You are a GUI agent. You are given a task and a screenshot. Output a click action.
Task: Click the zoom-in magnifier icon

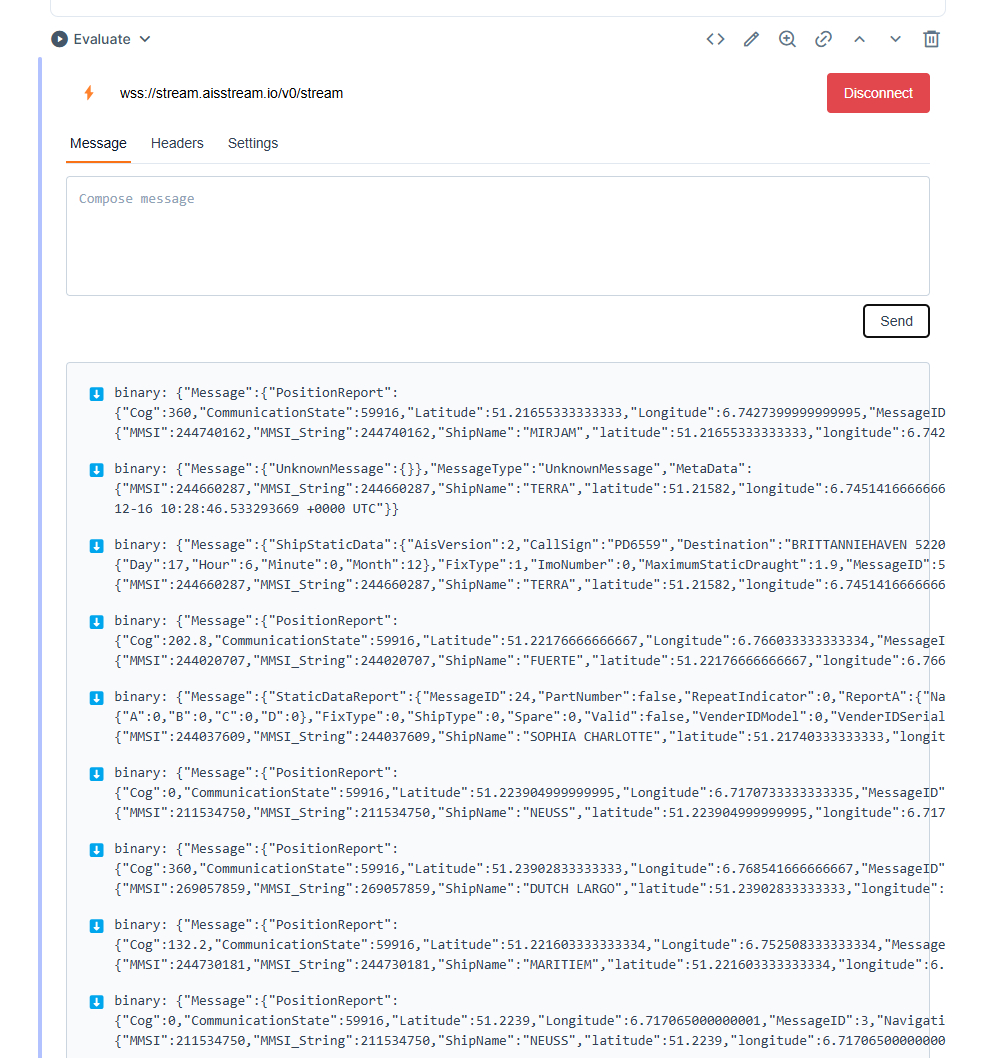pos(787,39)
